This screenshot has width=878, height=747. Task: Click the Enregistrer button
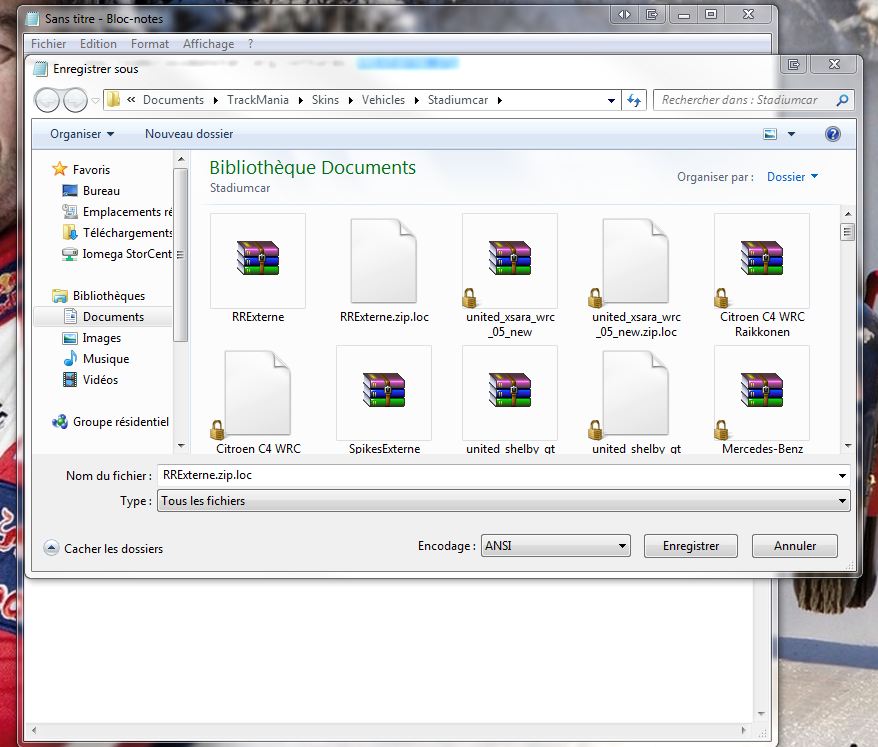tap(690, 545)
